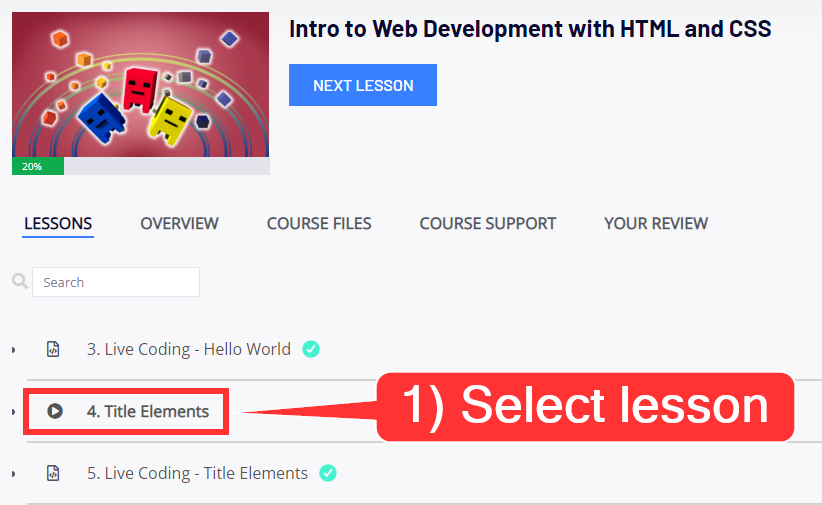Click the Next Lesson button

(x=363, y=85)
